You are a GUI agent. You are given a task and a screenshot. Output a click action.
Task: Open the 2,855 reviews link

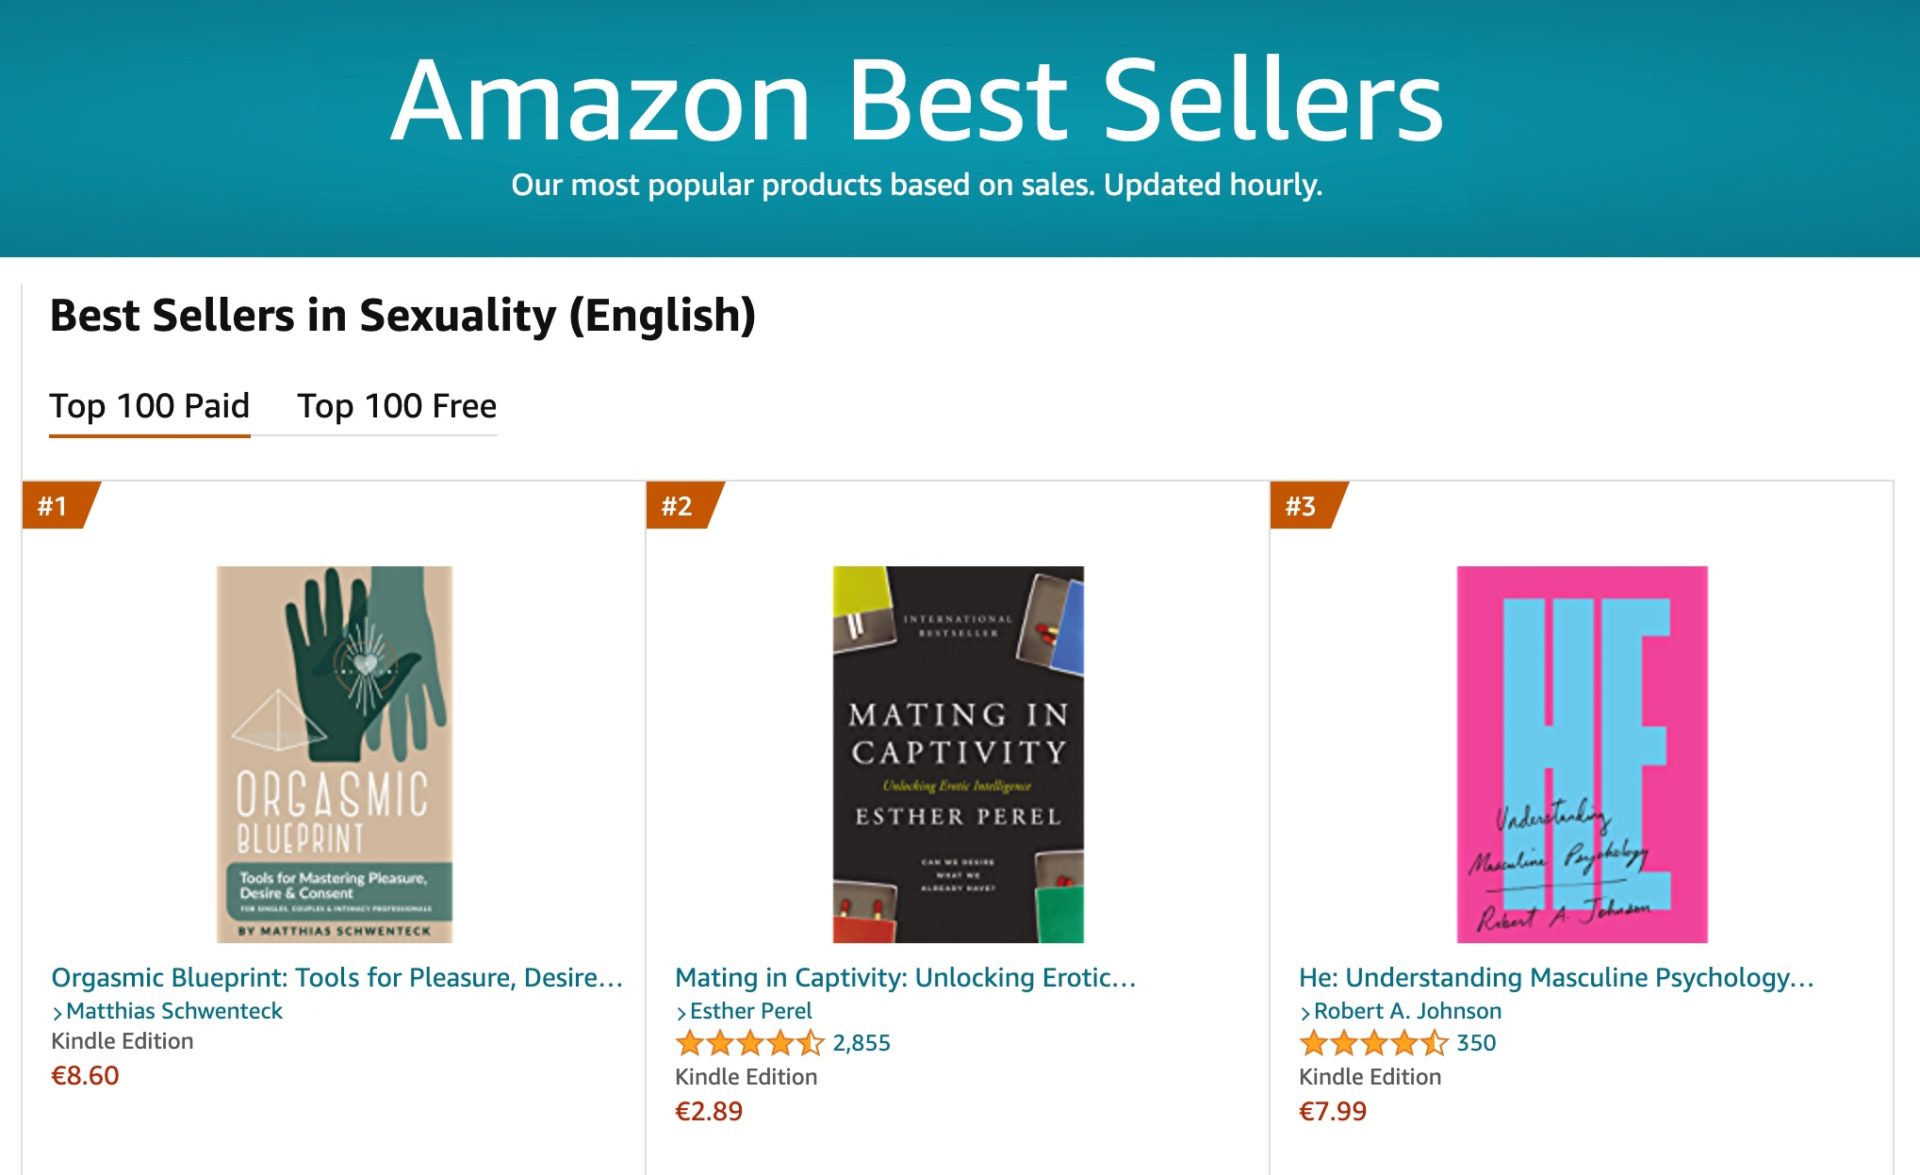click(861, 1043)
